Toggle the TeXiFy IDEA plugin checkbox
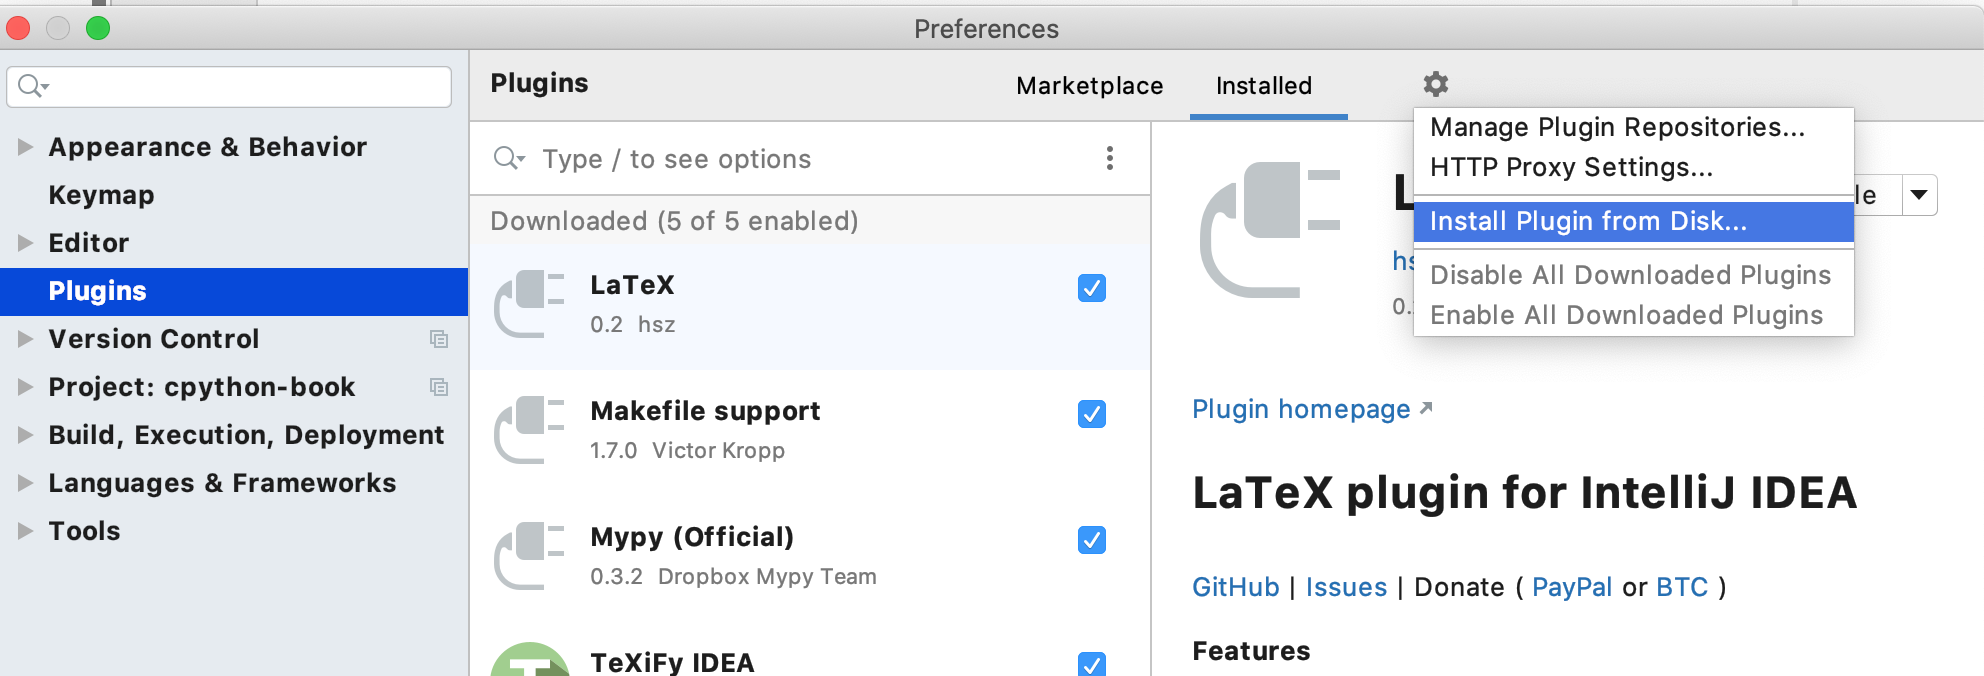 point(1092,664)
